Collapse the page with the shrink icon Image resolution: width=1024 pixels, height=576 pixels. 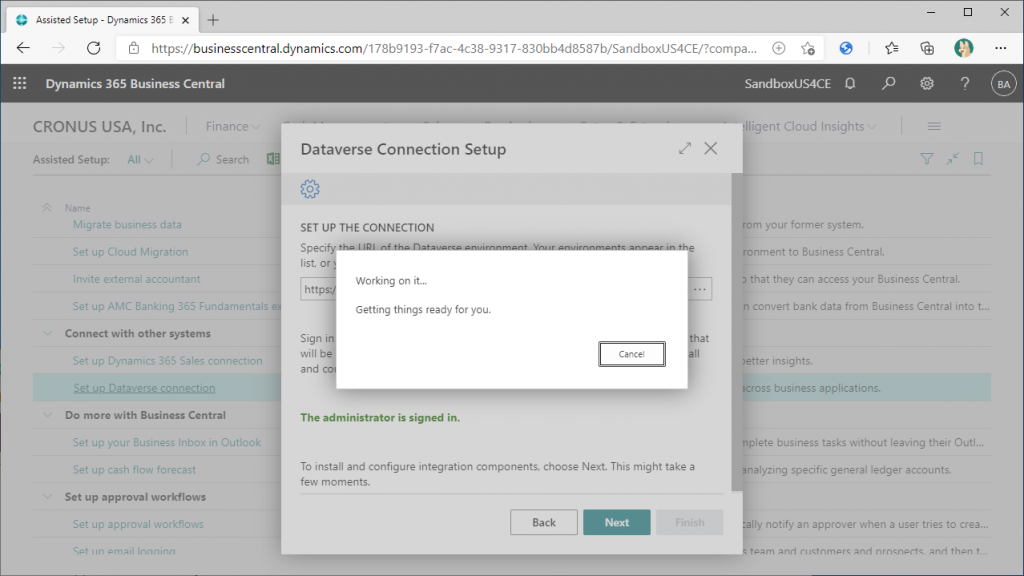[x=953, y=159]
